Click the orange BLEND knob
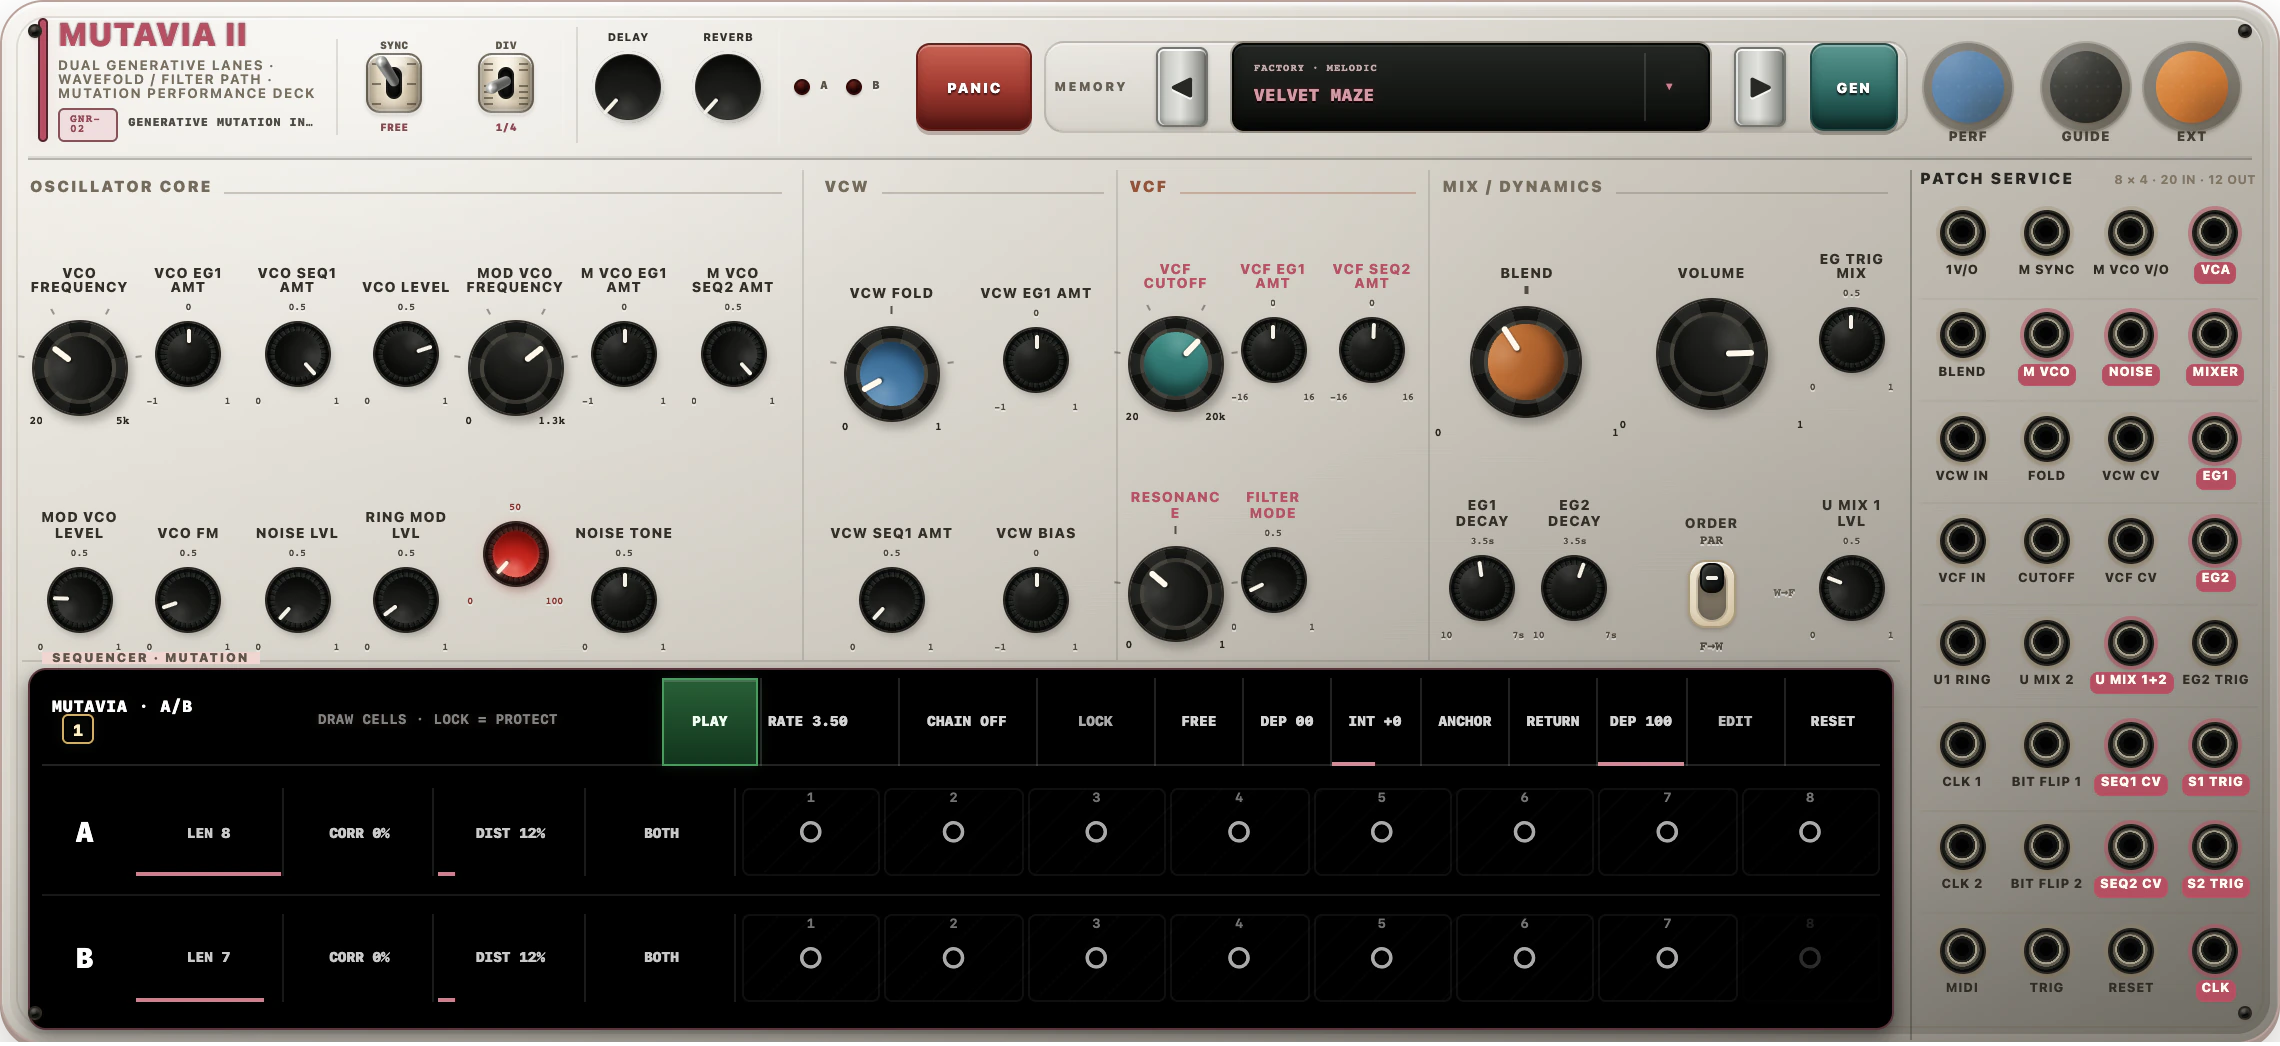2280x1046 pixels. (1525, 362)
